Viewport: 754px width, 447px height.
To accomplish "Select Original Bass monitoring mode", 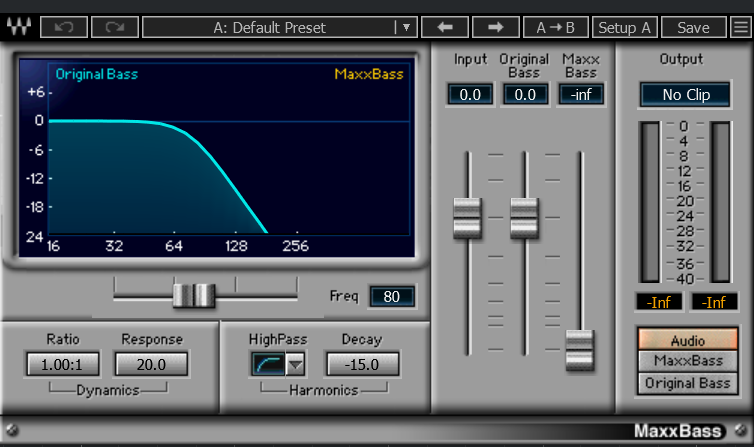I will click(x=688, y=383).
